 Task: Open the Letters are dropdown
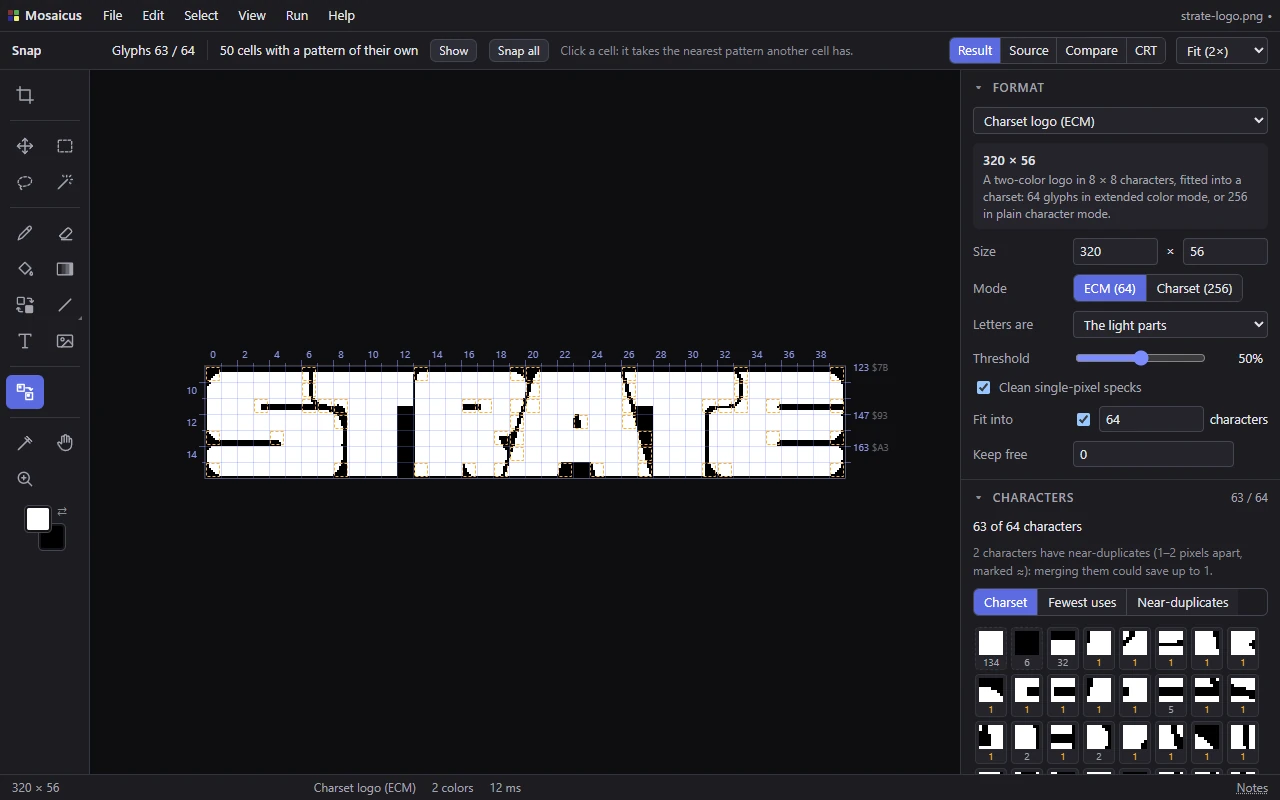[x=1170, y=325]
